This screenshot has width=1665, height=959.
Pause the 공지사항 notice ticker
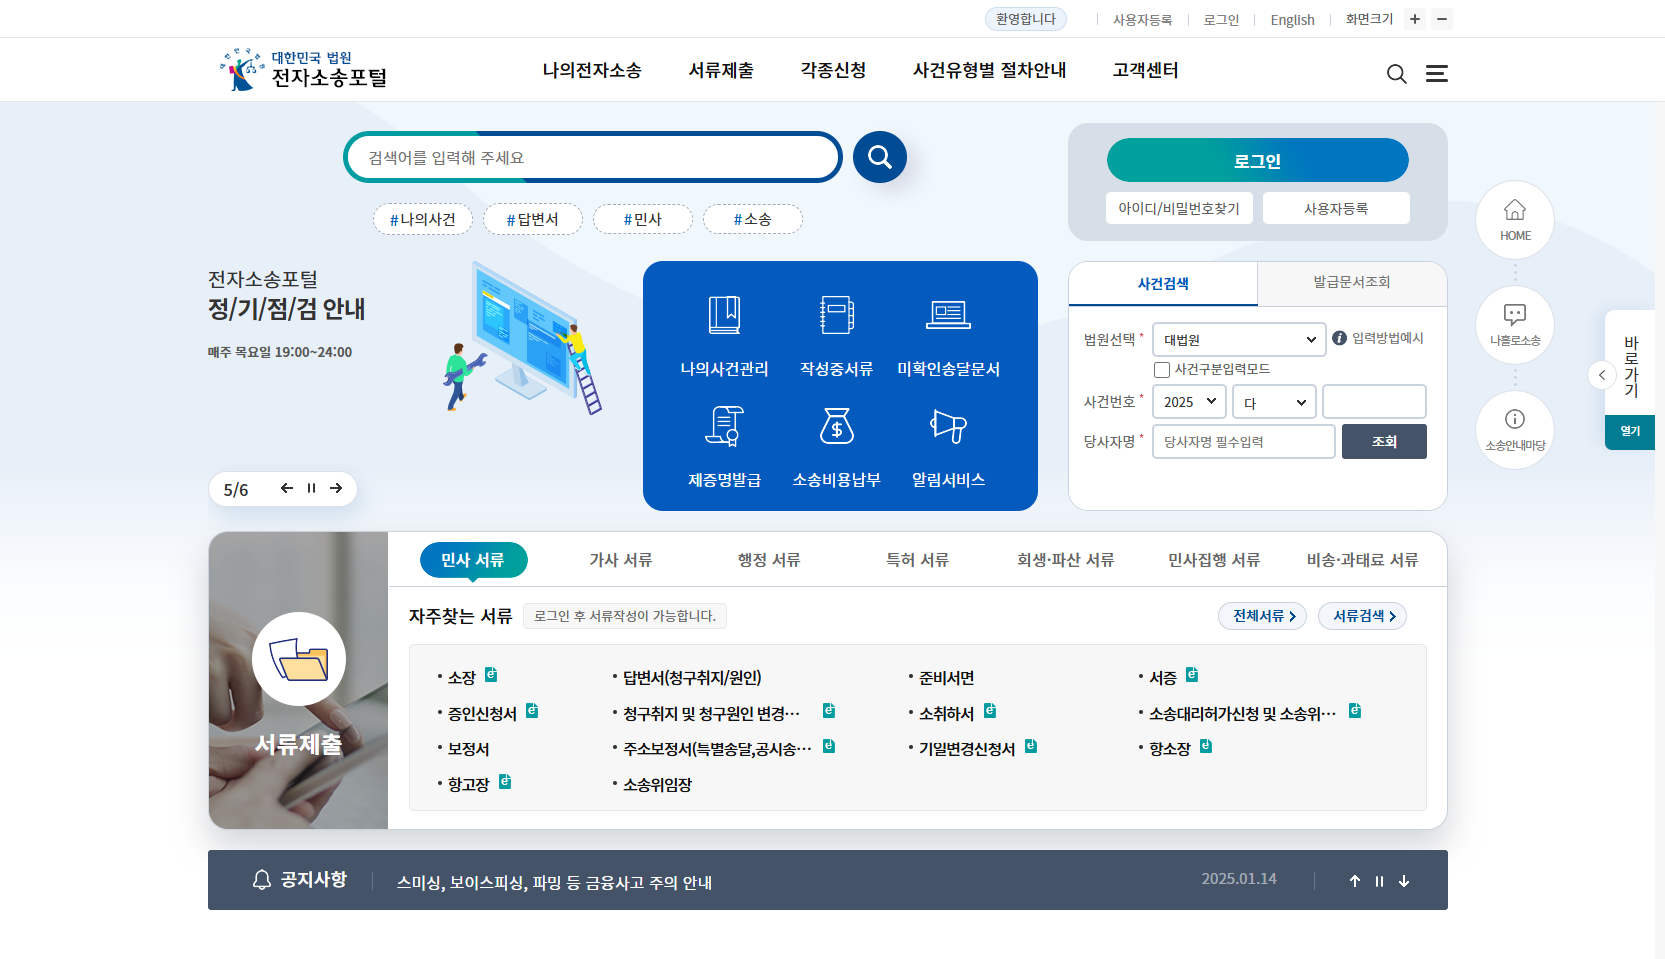pos(1379,881)
